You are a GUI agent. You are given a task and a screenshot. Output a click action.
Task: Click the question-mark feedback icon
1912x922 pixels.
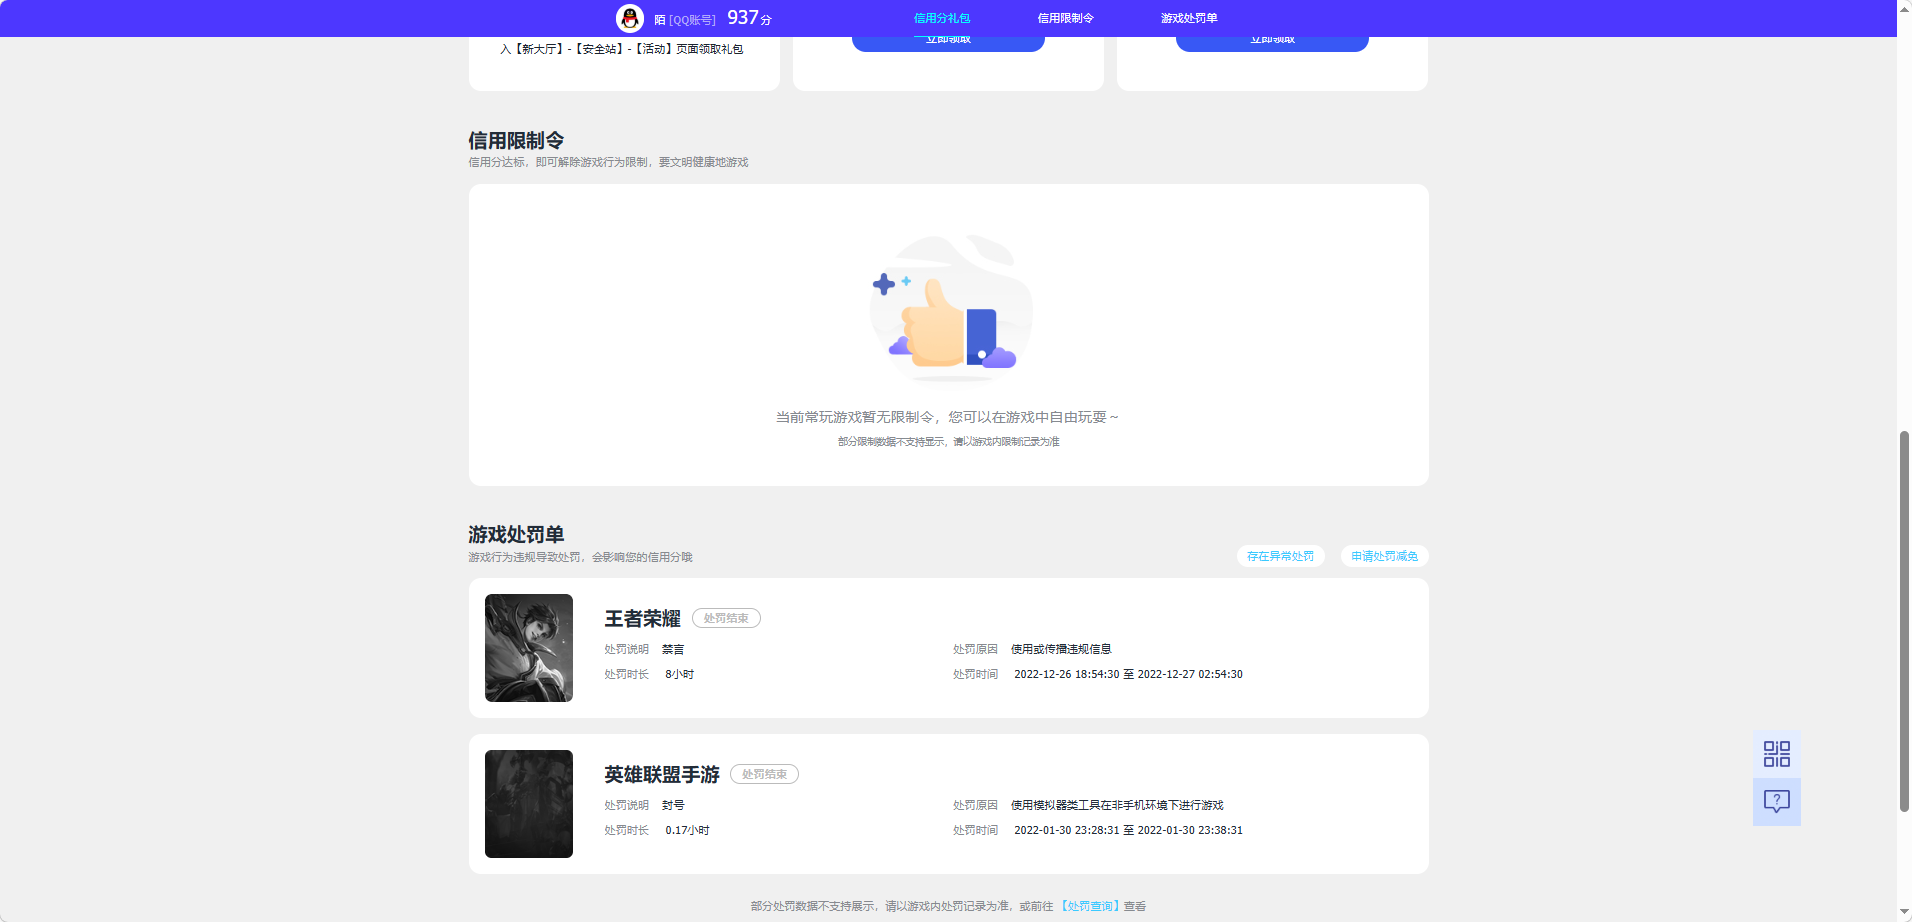1777,801
